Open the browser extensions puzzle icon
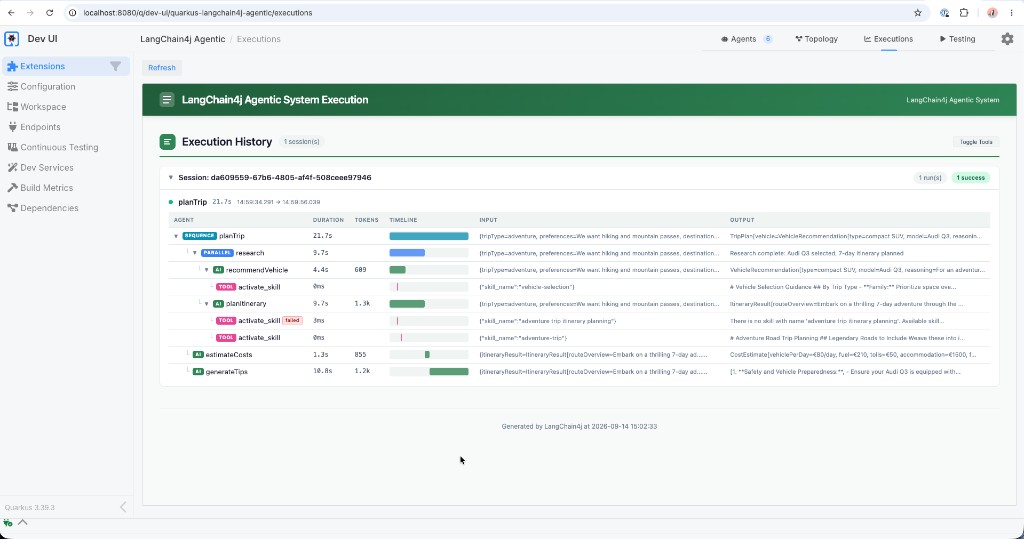This screenshot has width=1024, height=539. tap(964, 12)
